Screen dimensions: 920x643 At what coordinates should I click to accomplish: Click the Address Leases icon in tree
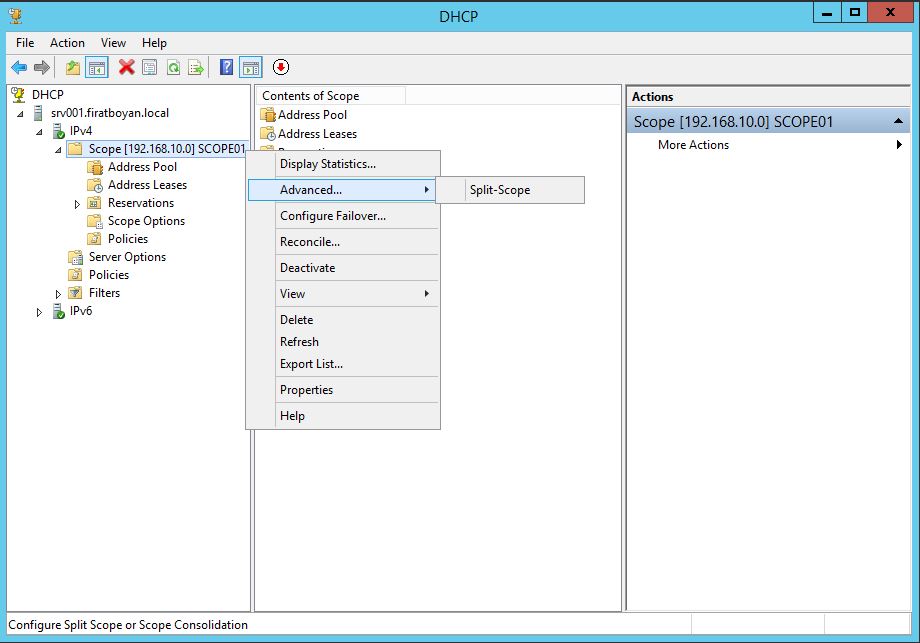pyautogui.click(x=95, y=185)
